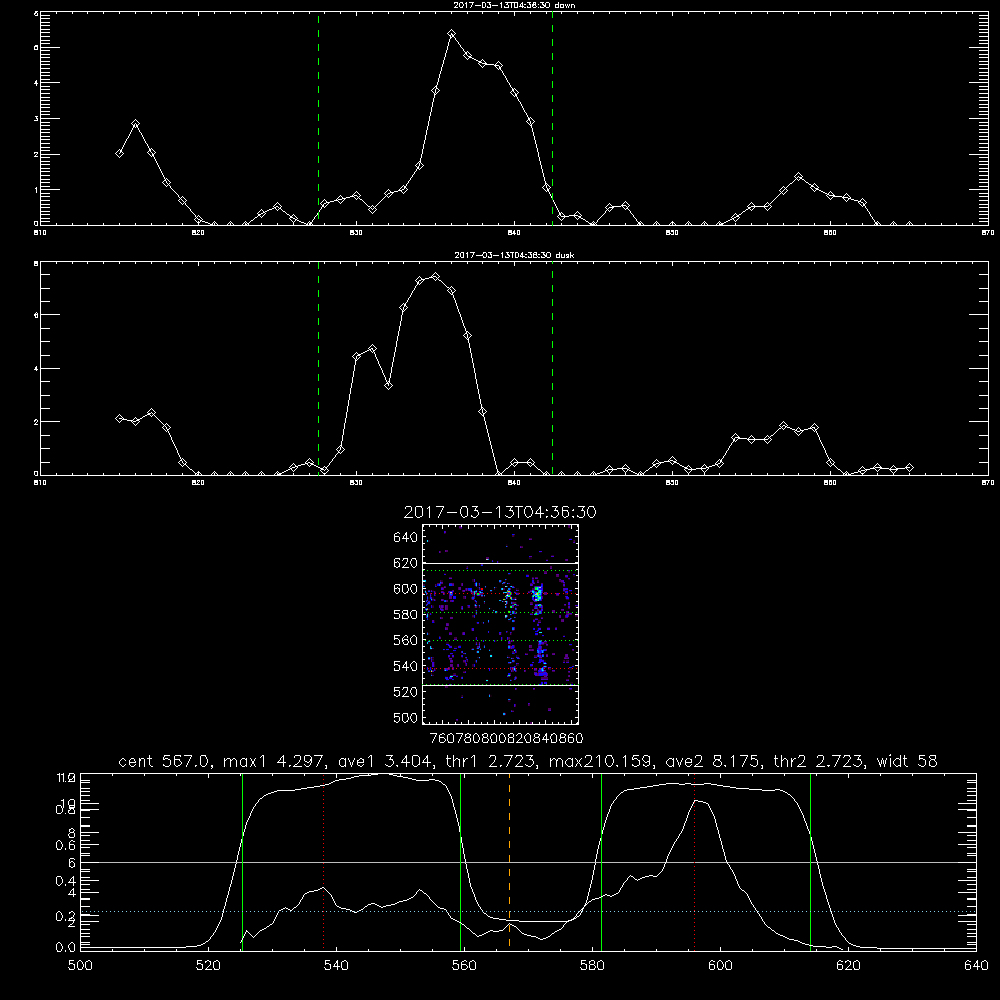
Task: Click the green dashed line near 828 in dusk plot
Action: pos(318,368)
